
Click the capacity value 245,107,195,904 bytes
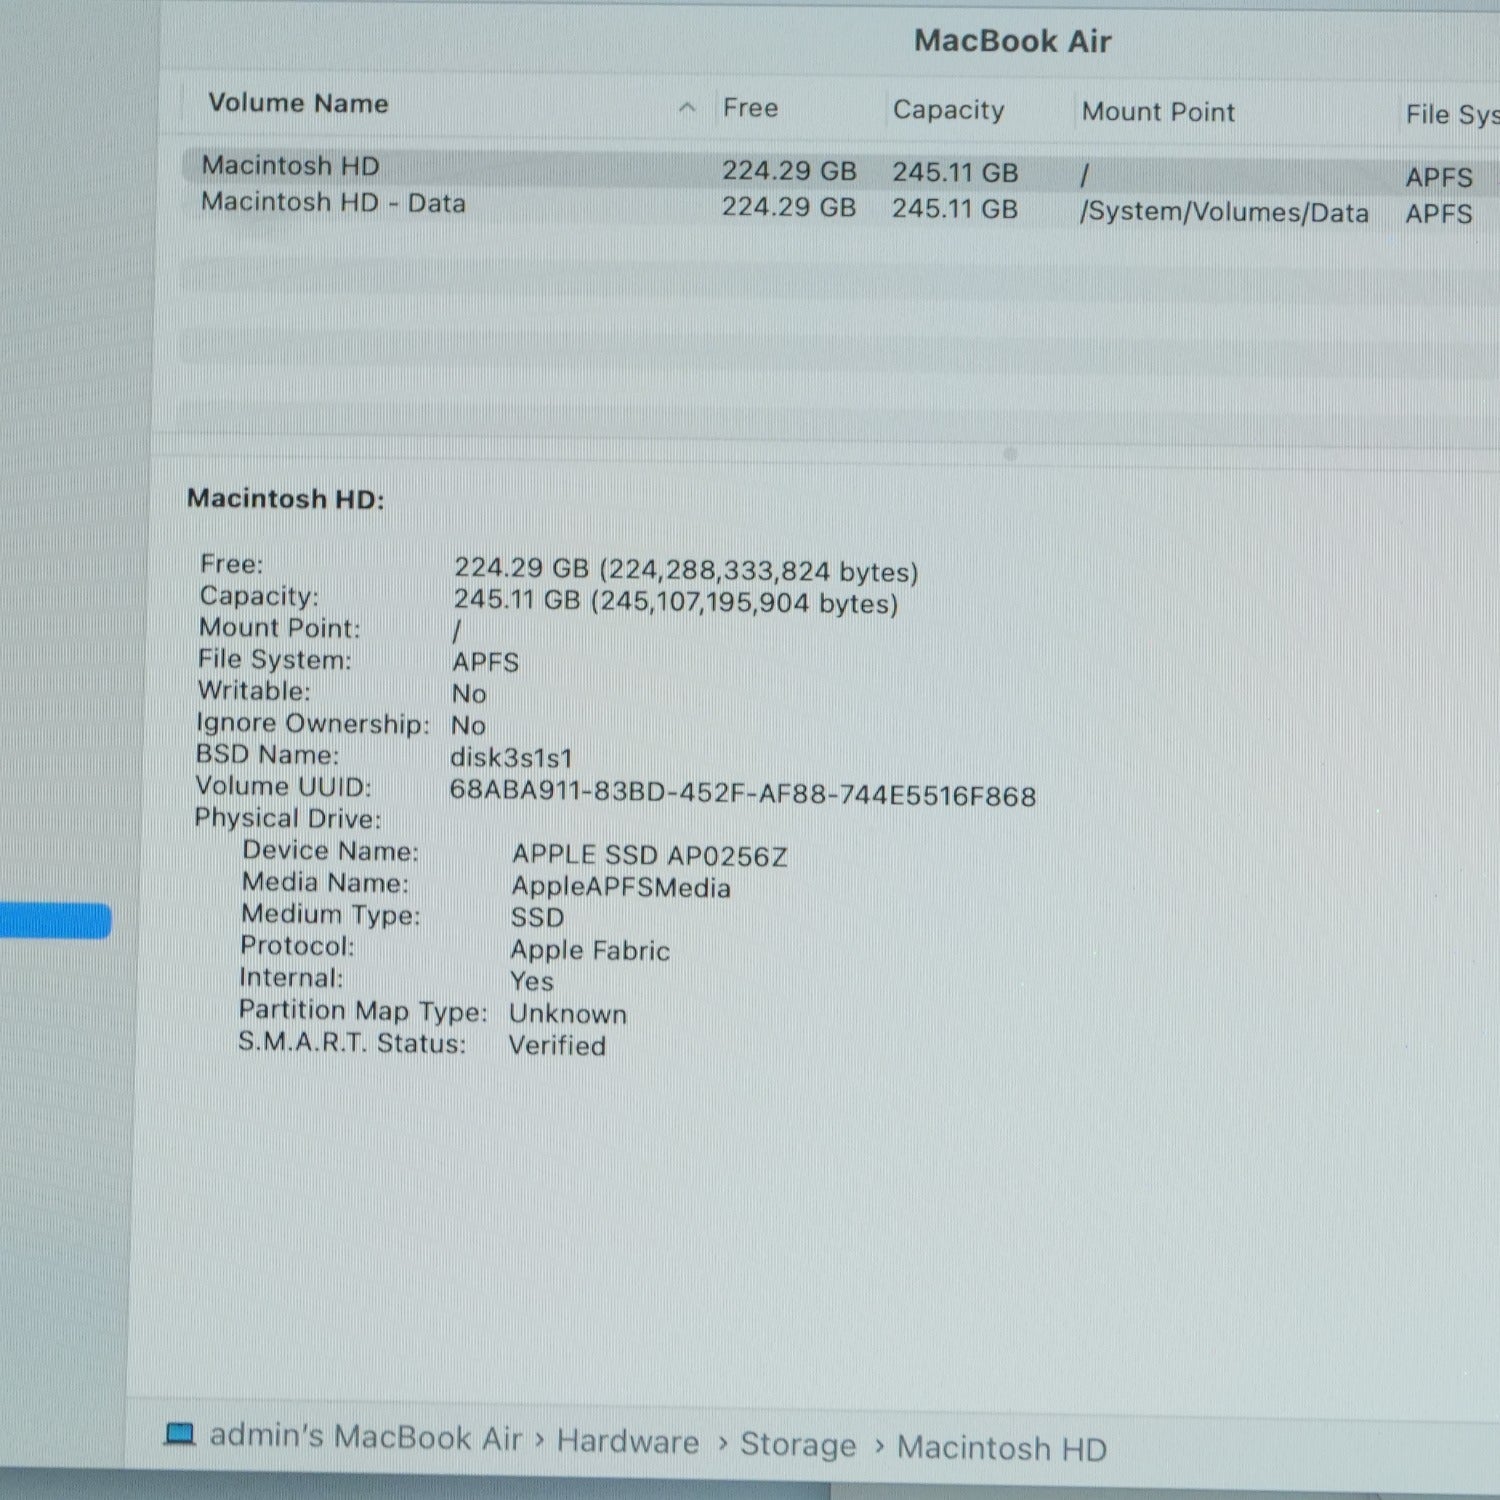coord(745,603)
